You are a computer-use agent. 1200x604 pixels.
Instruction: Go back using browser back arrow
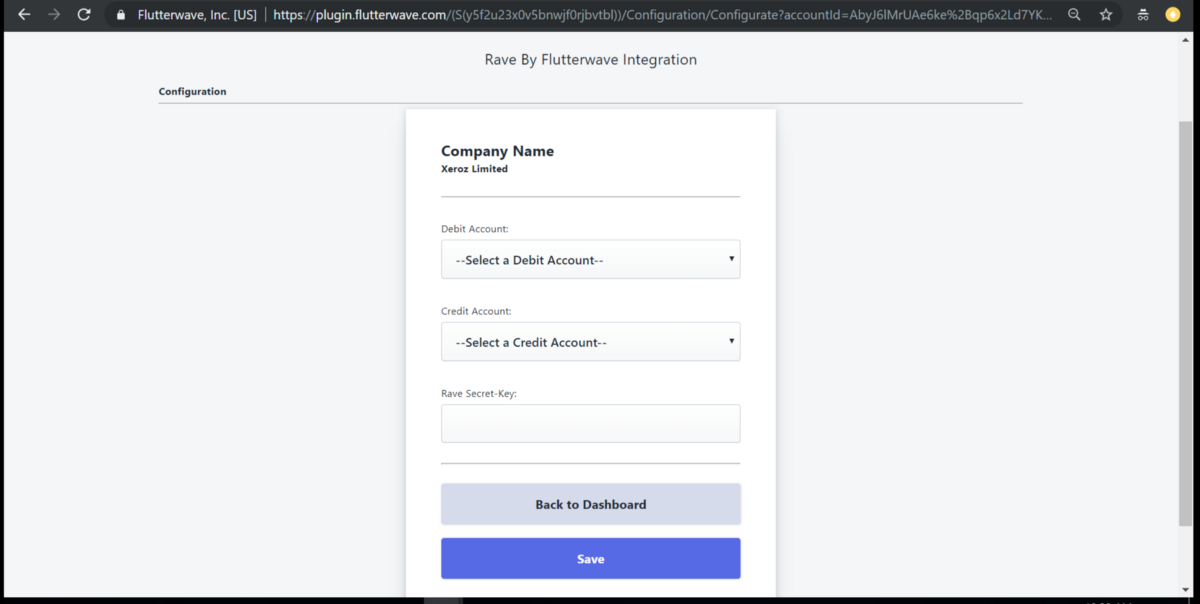24,15
